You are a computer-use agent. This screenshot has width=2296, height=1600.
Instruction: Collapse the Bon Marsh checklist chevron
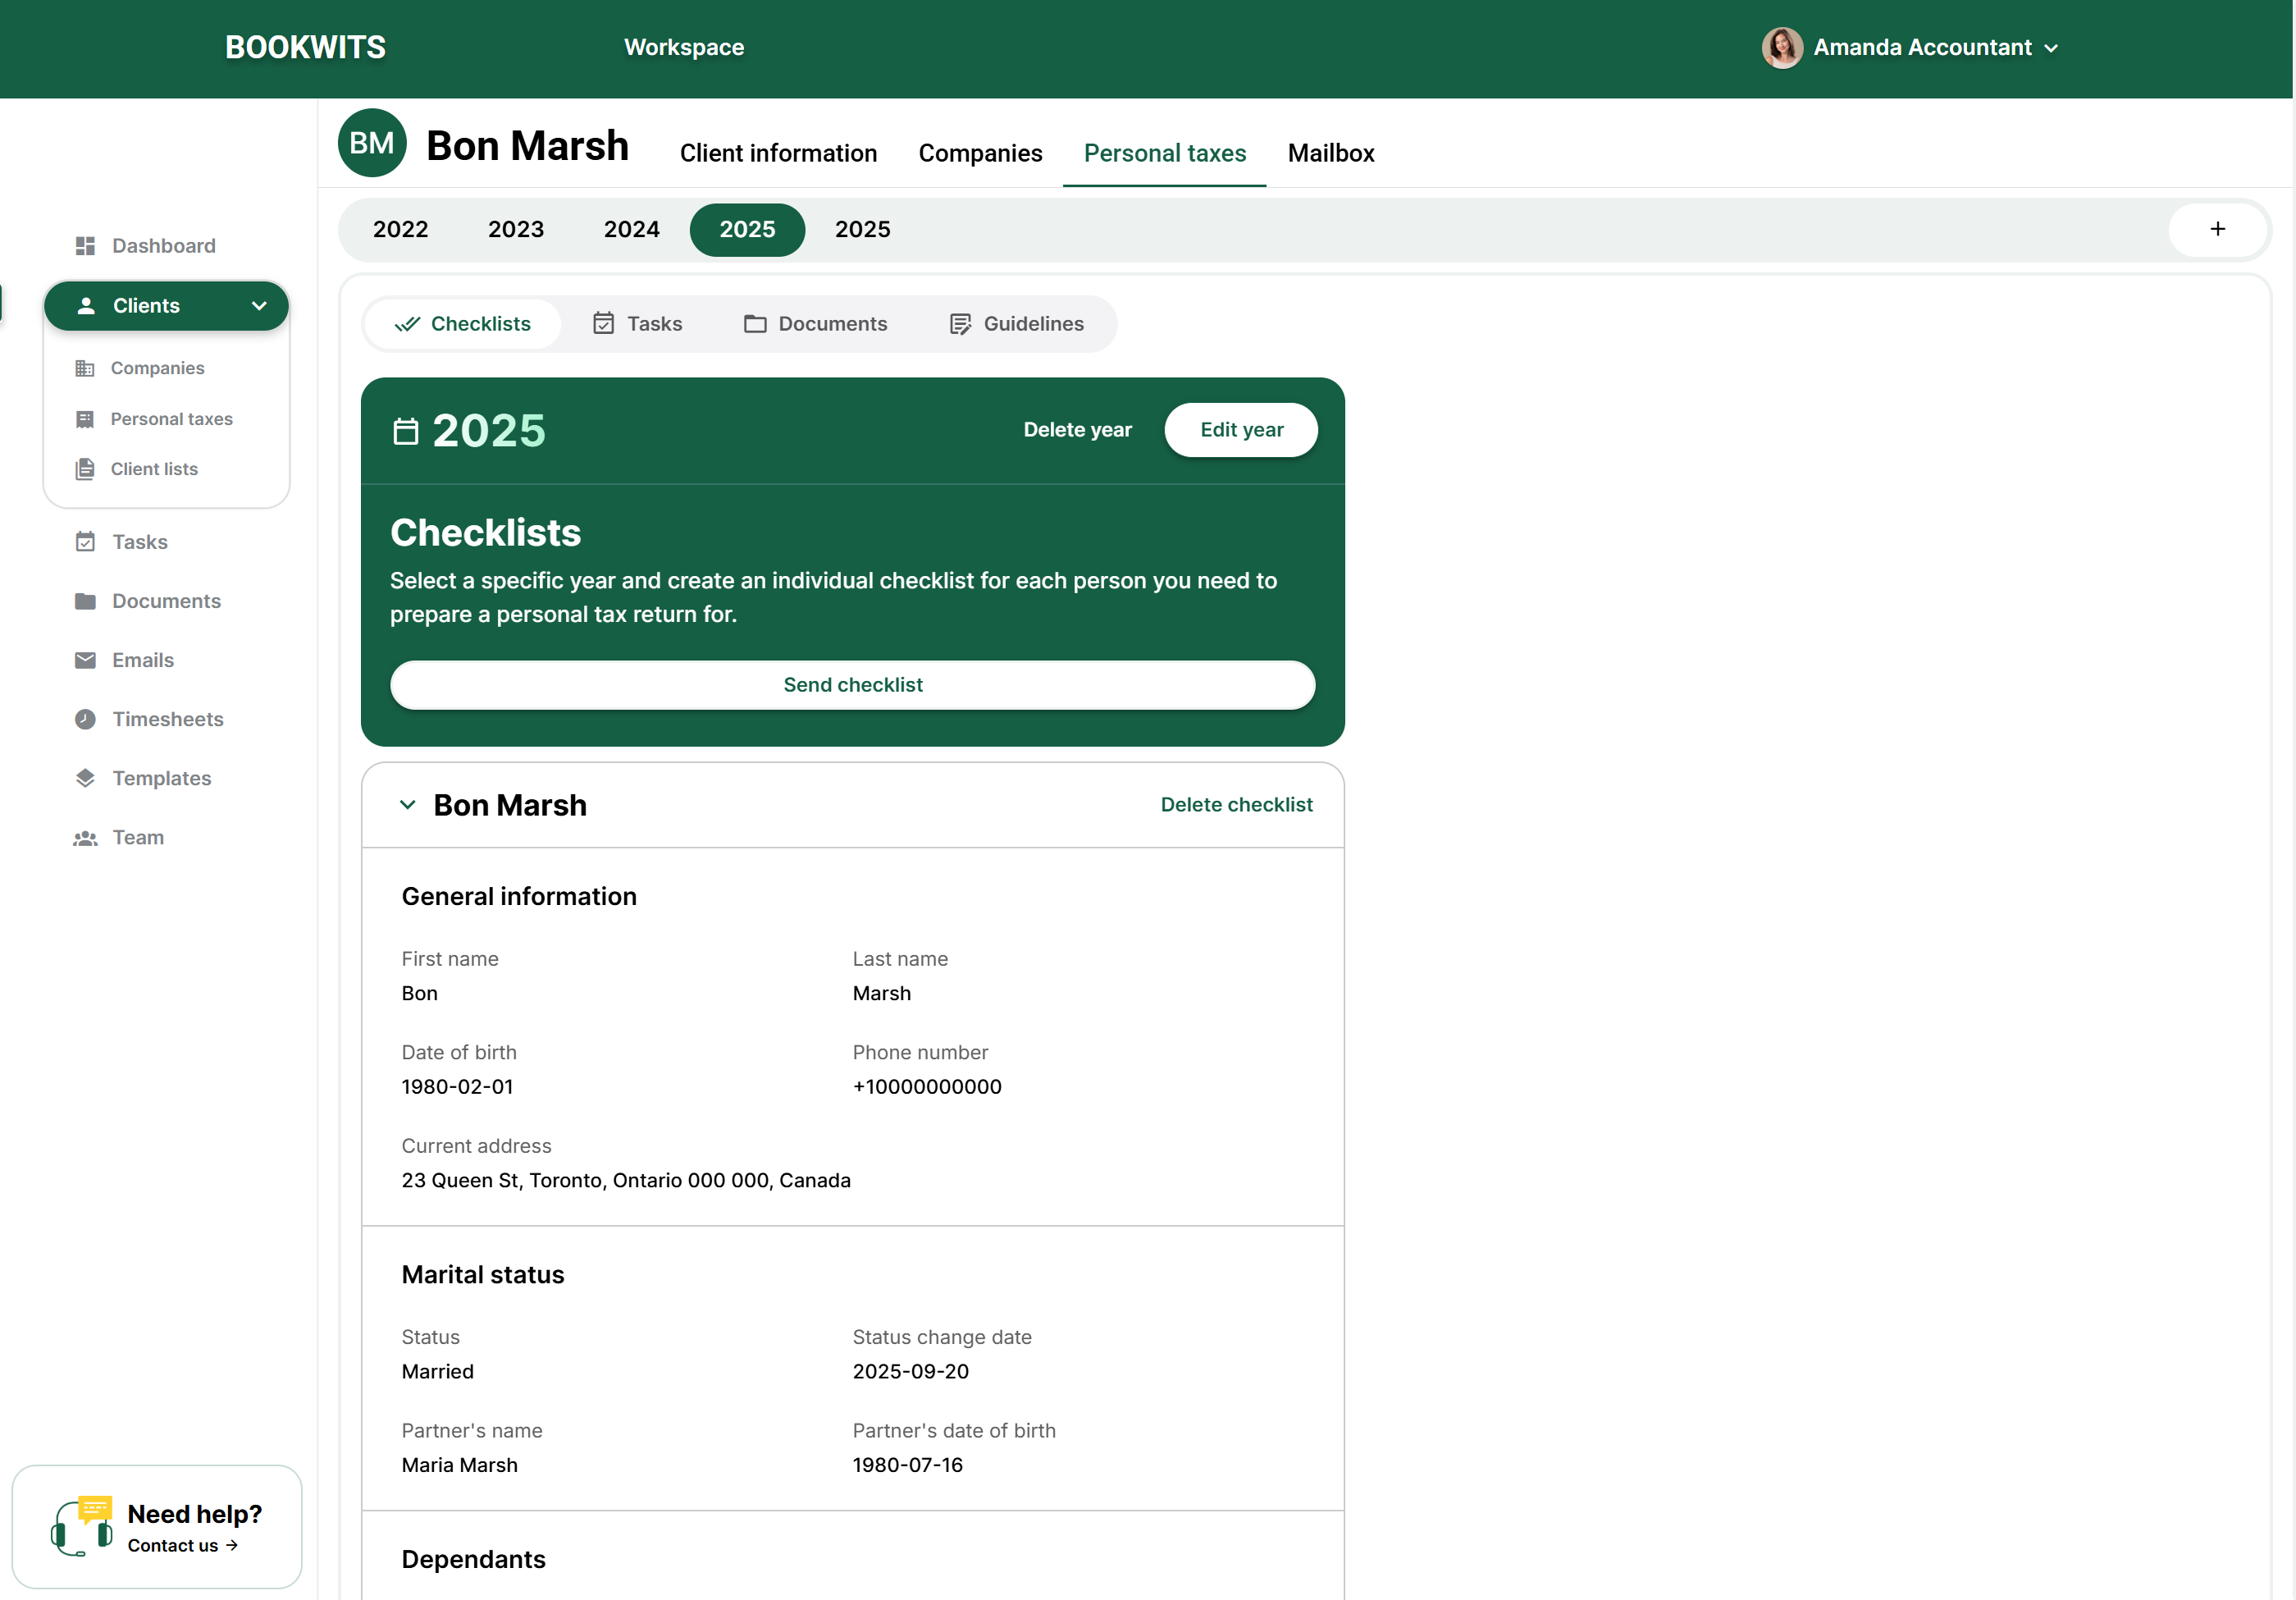coord(408,805)
